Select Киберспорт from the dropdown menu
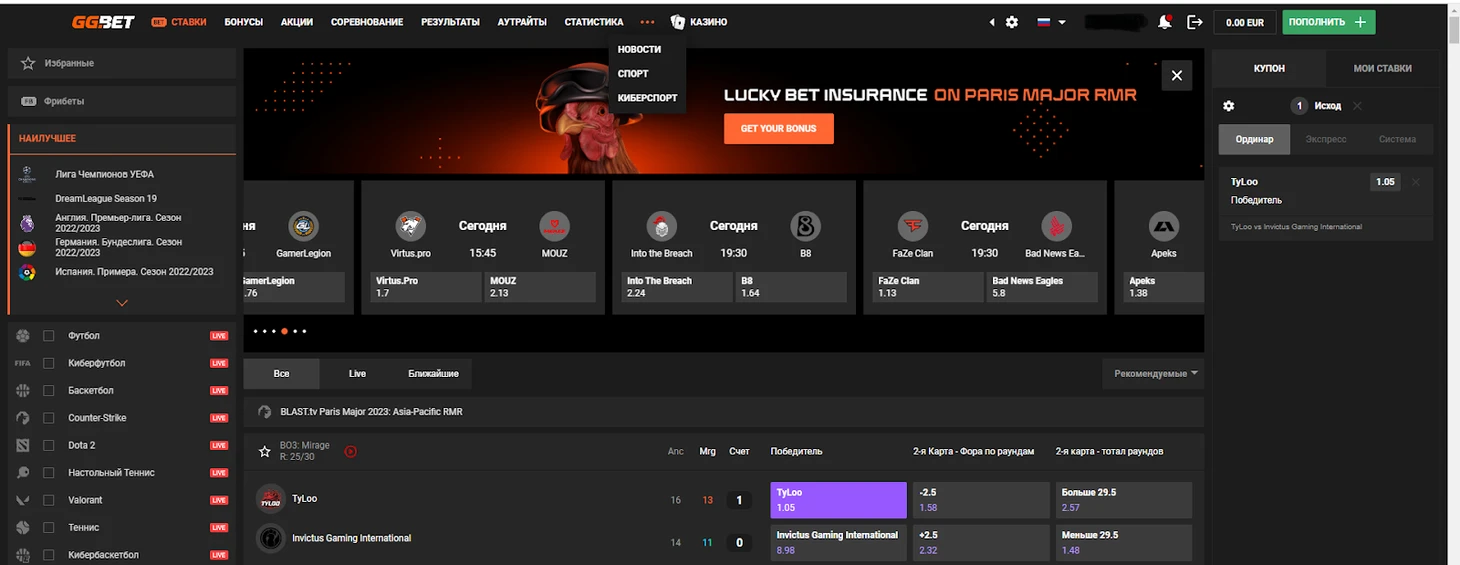The height and width of the screenshot is (565, 1460). (647, 98)
